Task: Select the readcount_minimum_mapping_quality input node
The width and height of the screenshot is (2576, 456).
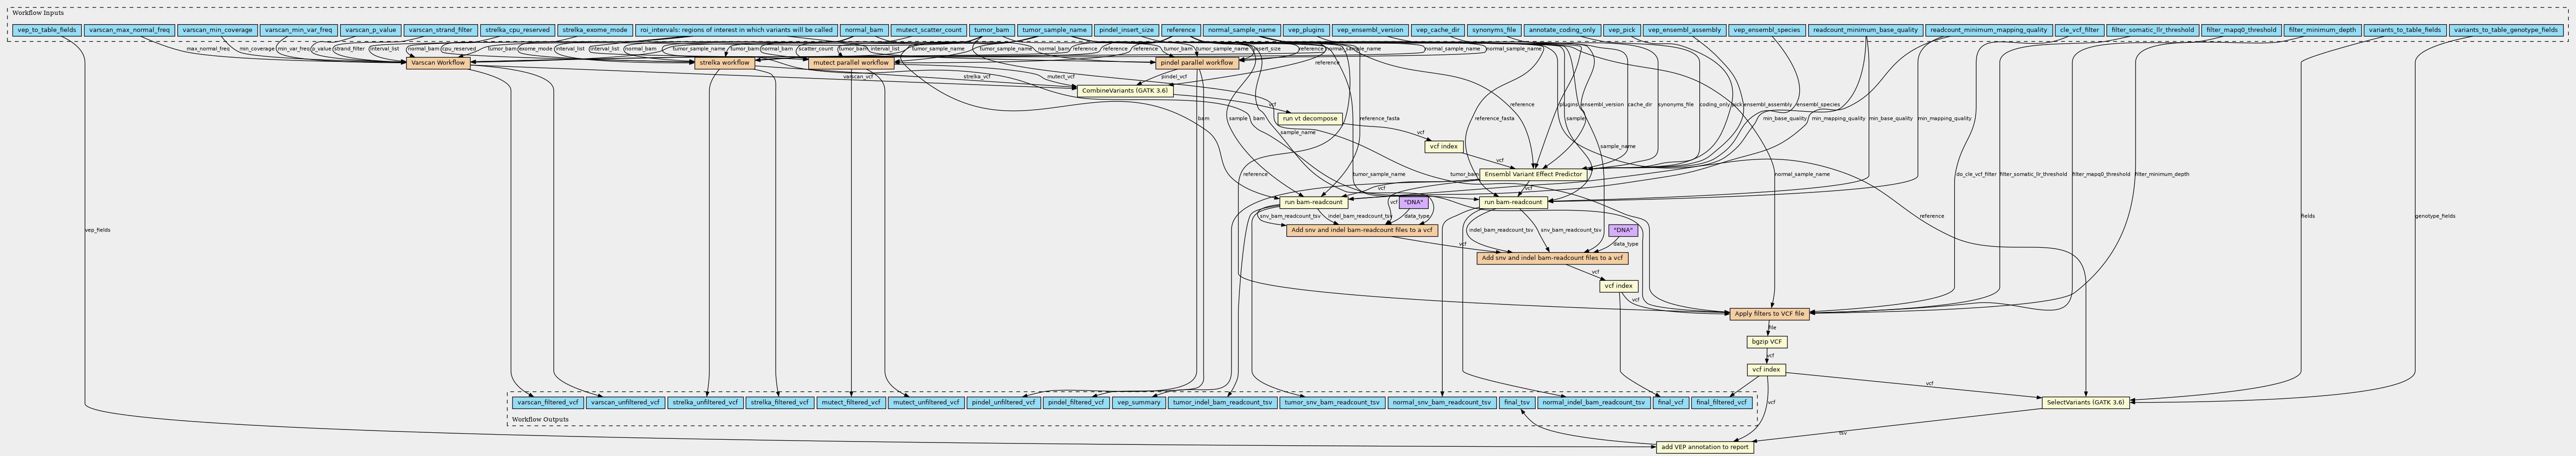Action: click(x=1989, y=30)
